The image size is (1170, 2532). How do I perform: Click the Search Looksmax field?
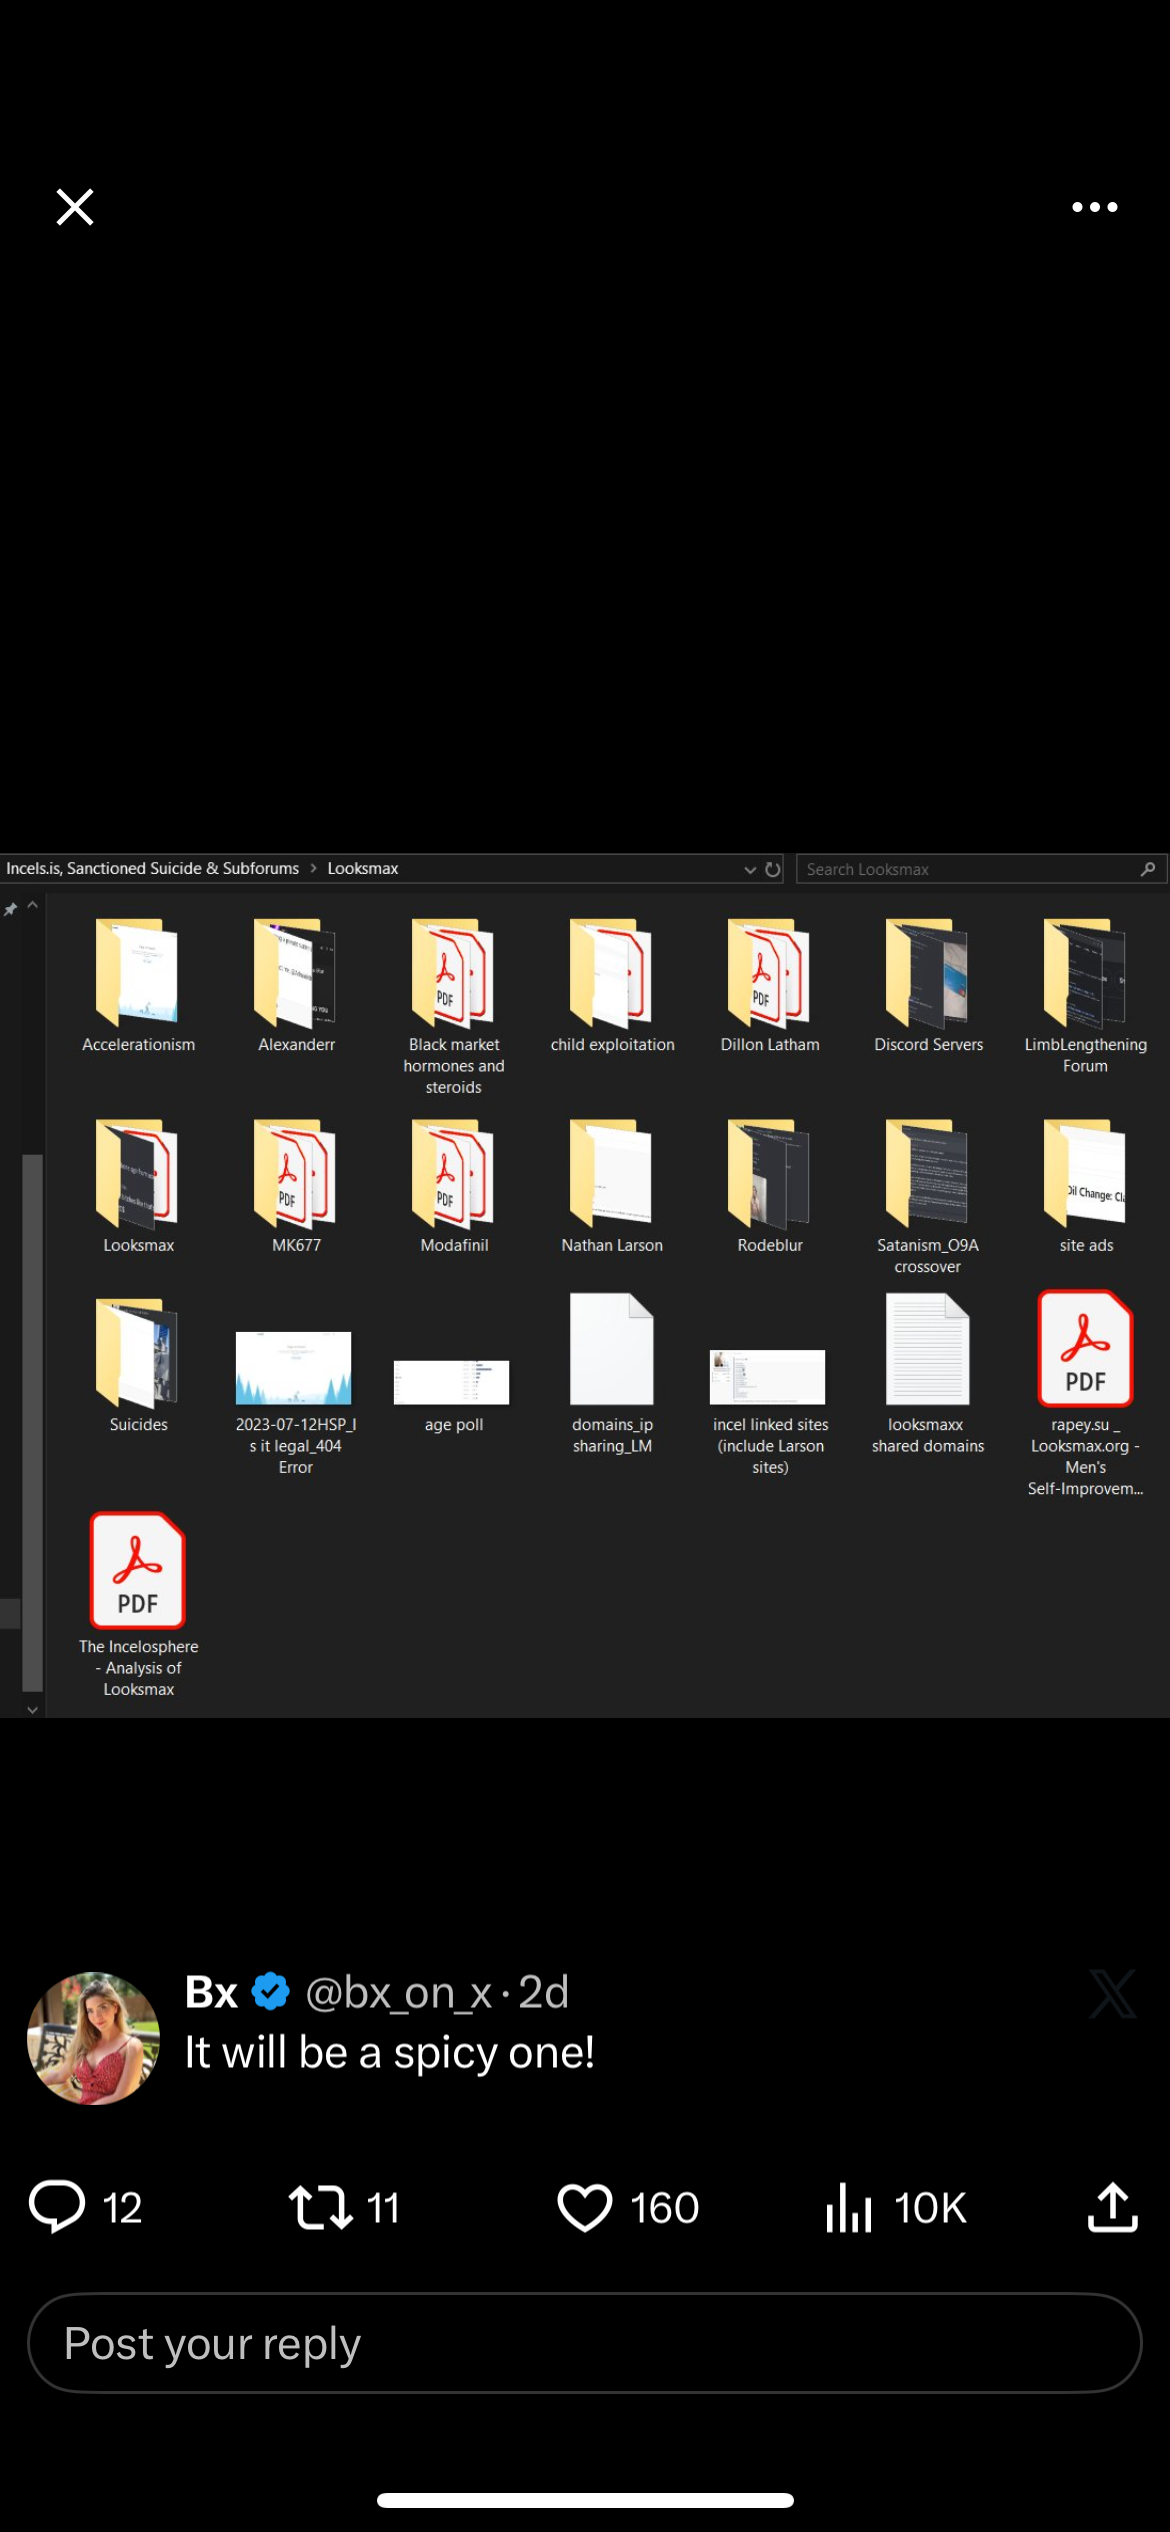point(981,869)
